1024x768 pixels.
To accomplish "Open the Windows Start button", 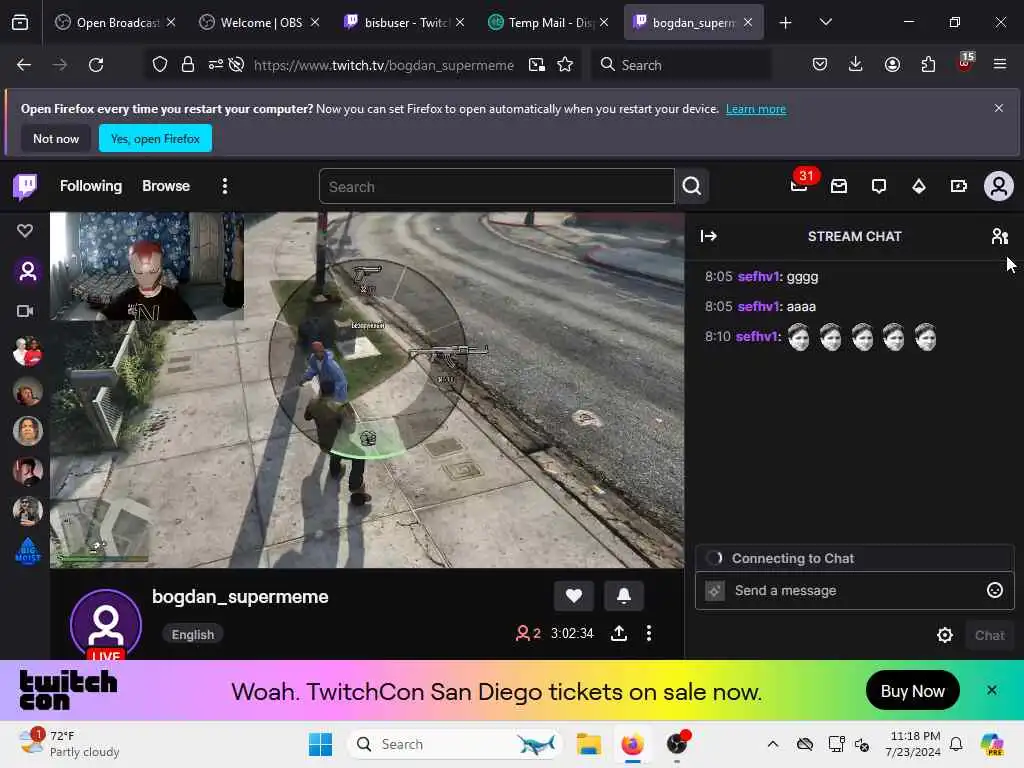I will [x=320, y=744].
